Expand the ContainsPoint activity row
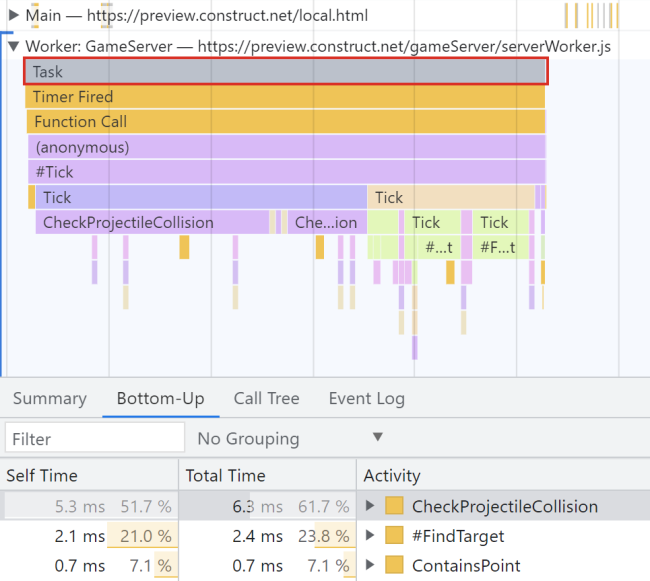The height and width of the screenshot is (581, 650). pos(370,565)
